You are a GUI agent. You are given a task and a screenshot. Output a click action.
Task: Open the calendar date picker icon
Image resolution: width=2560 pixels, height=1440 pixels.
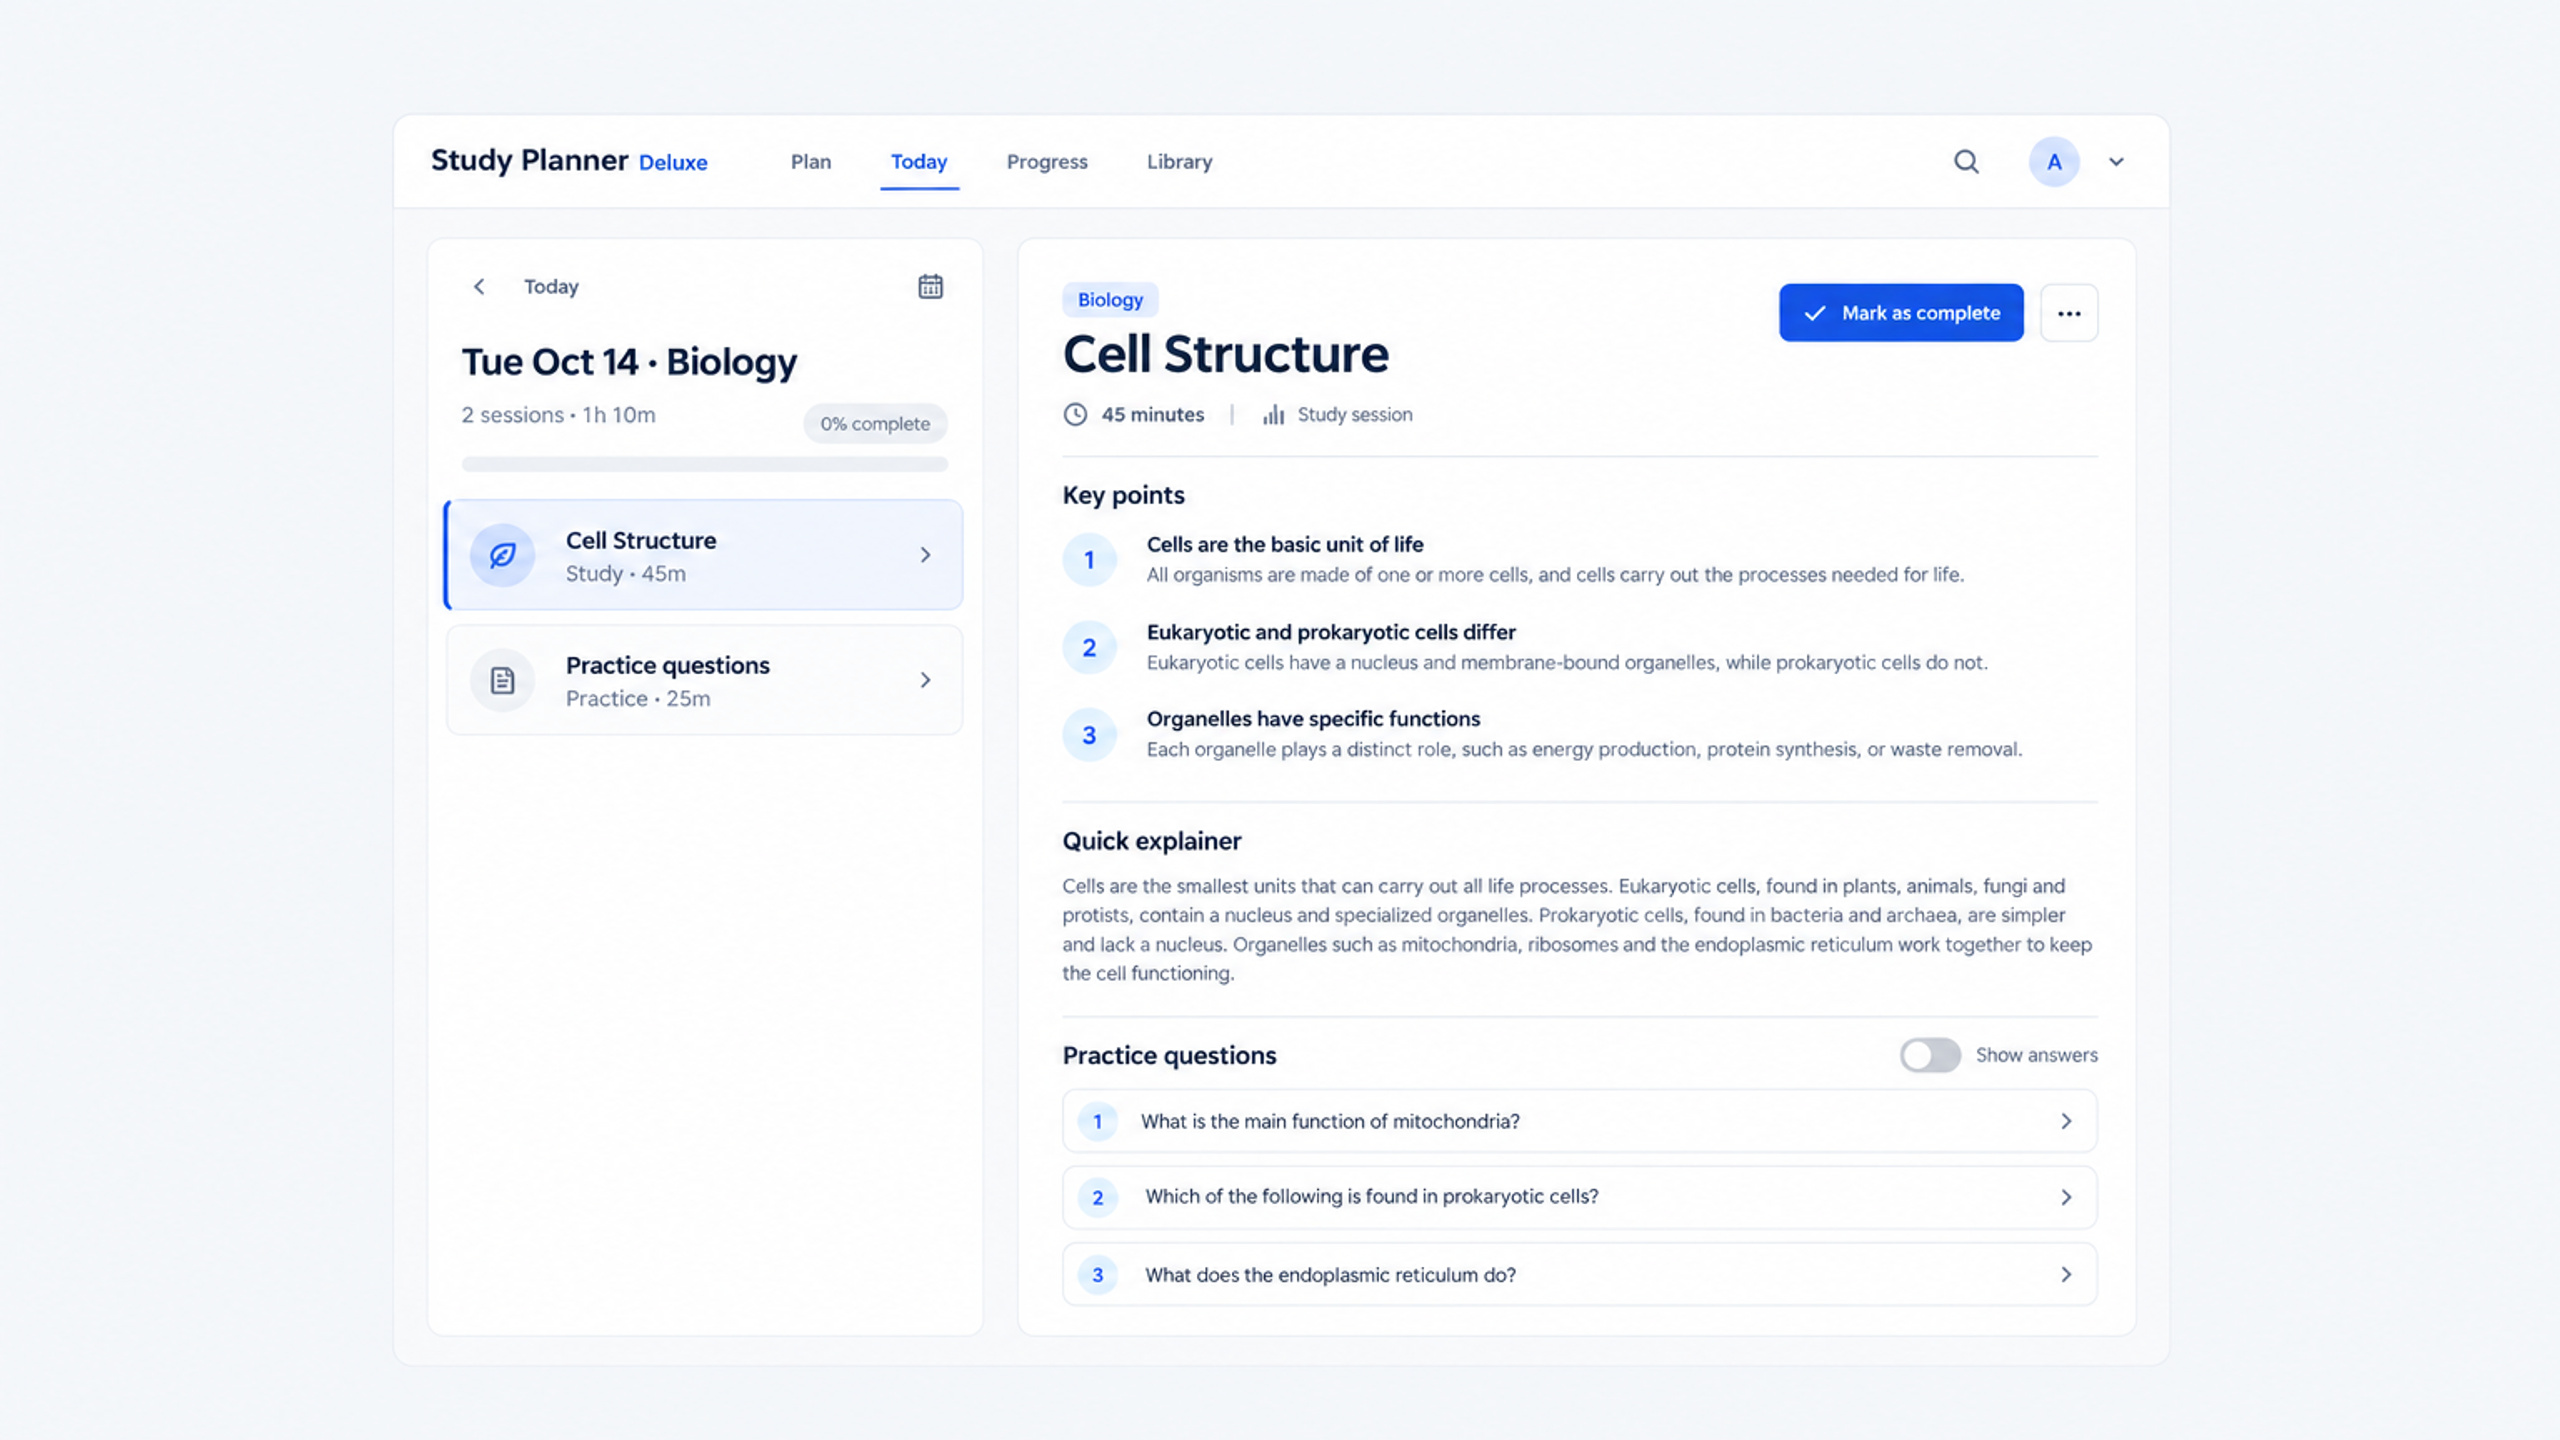coord(930,286)
